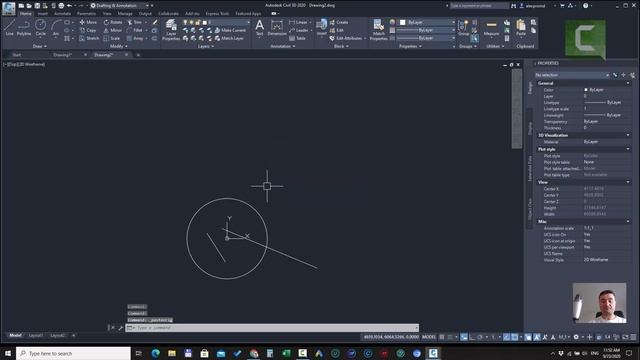Toggle object snap in status bar
The width and height of the screenshot is (640, 360).
coord(515,337)
